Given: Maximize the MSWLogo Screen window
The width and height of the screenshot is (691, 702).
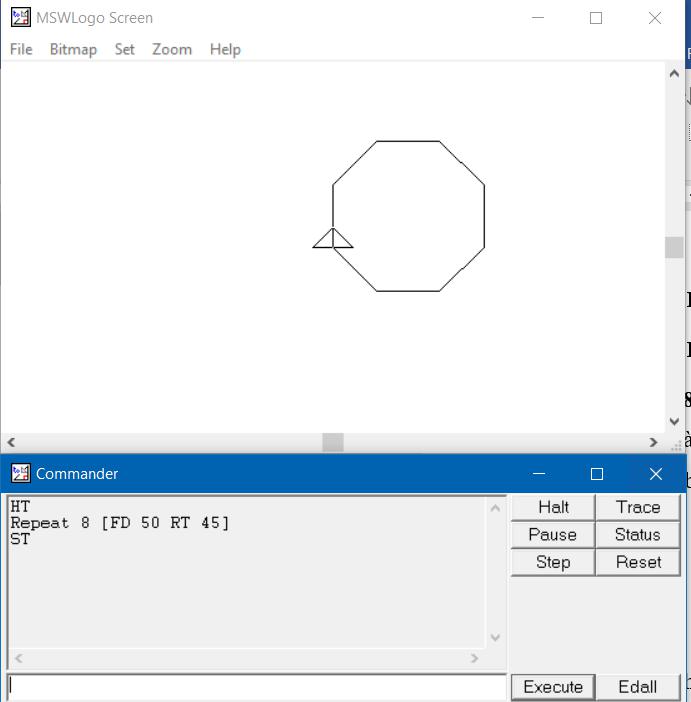Looking at the screenshot, I should coord(596,18).
